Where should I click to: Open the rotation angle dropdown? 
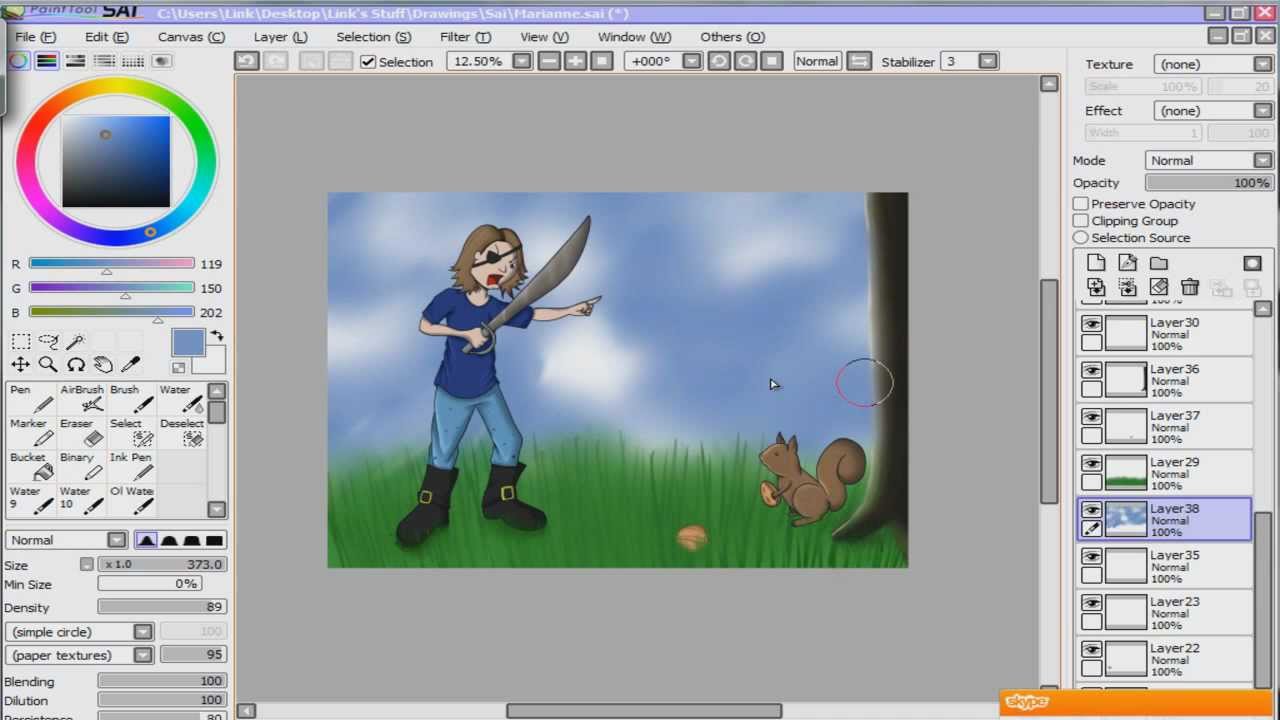pyautogui.click(x=691, y=61)
